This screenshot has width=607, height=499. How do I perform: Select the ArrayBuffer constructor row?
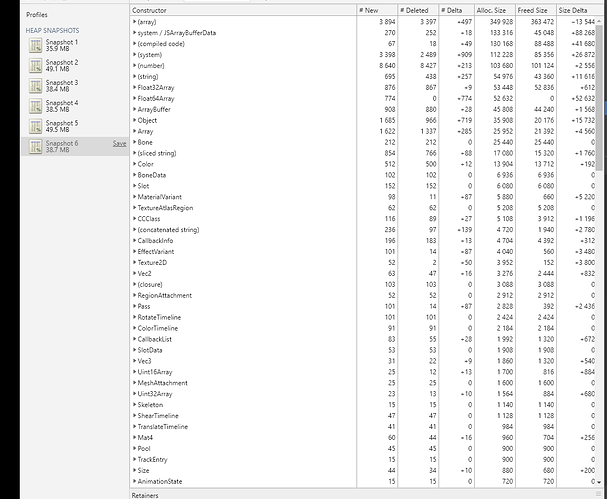point(363,110)
